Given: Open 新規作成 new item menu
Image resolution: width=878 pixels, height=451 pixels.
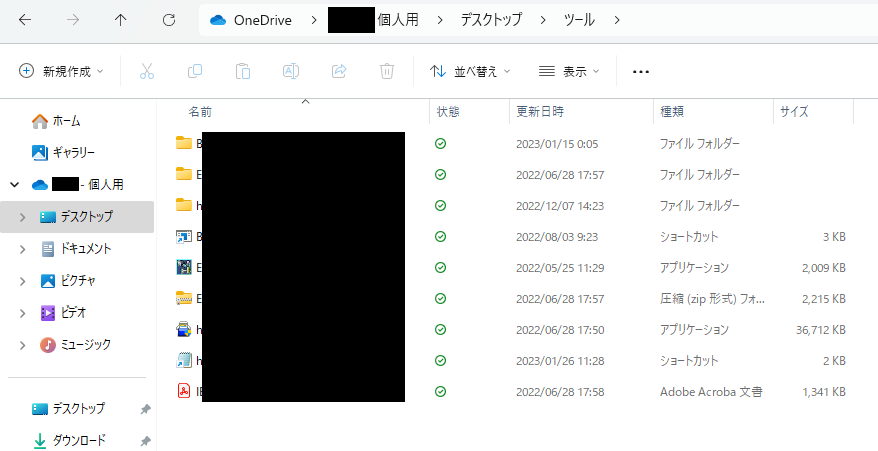Looking at the screenshot, I should (62, 71).
